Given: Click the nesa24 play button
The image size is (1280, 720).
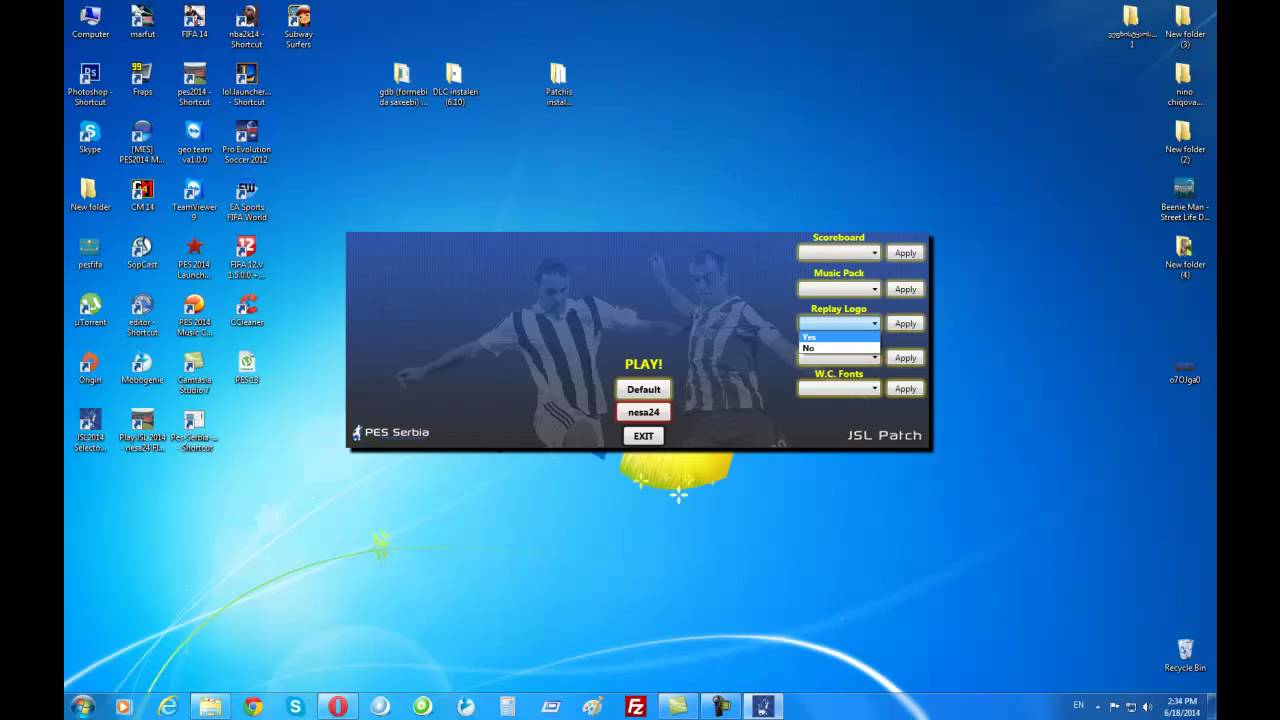Looking at the screenshot, I should pyautogui.click(x=644, y=412).
